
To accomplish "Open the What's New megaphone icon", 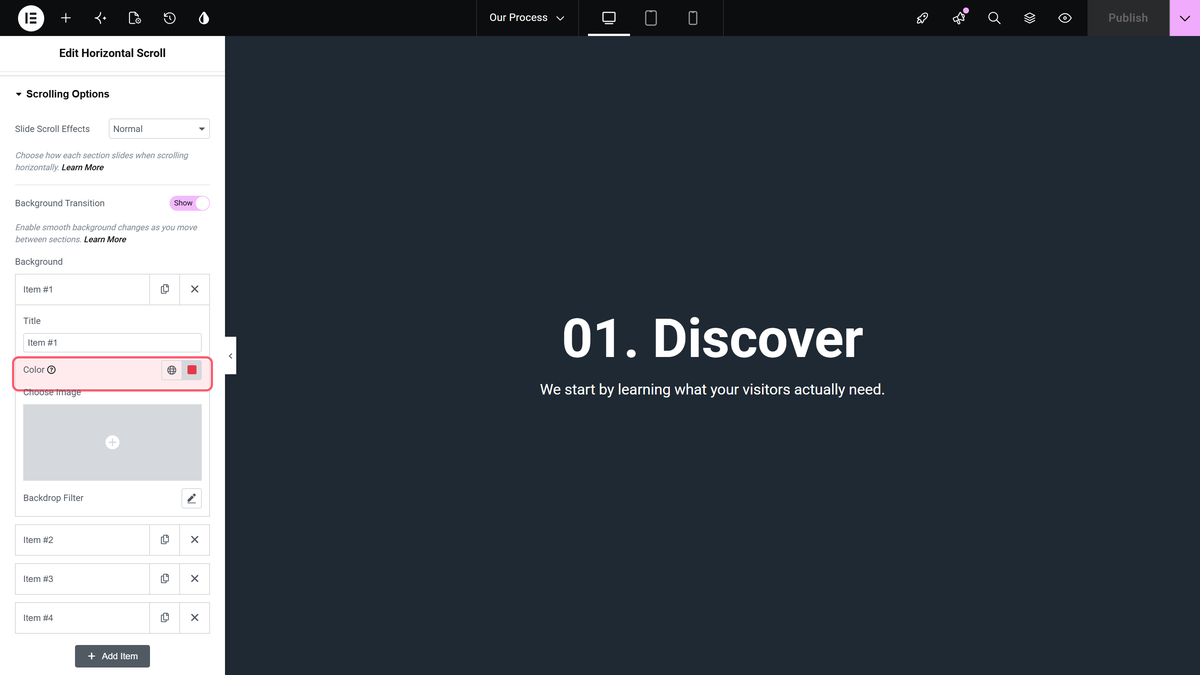I will (959, 18).
